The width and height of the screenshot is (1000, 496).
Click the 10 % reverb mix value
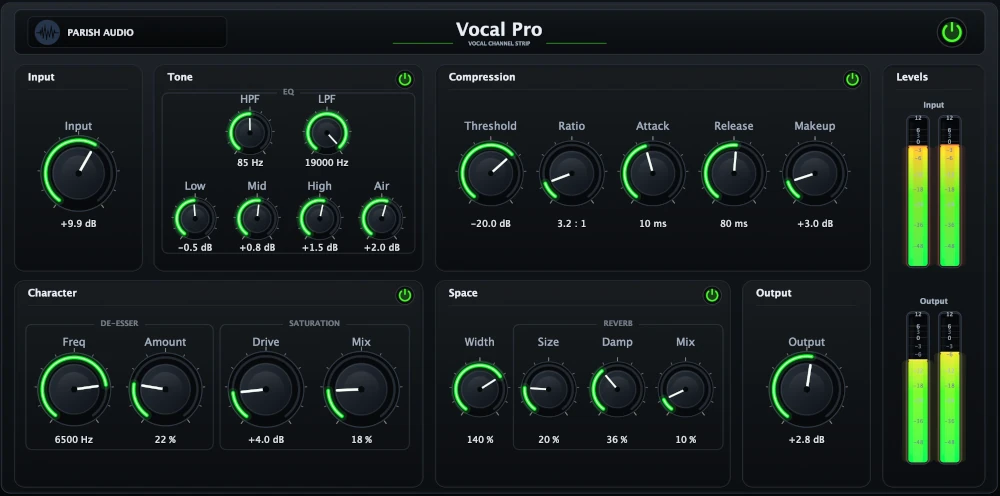click(686, 440)
